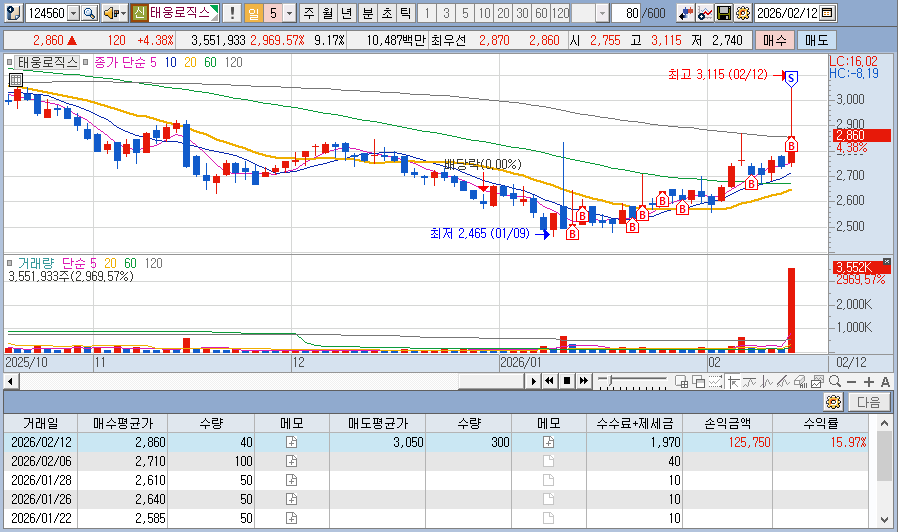Click the stock search magnifier icon
This screenshot has width=898, height=532.
coord(89,13)
